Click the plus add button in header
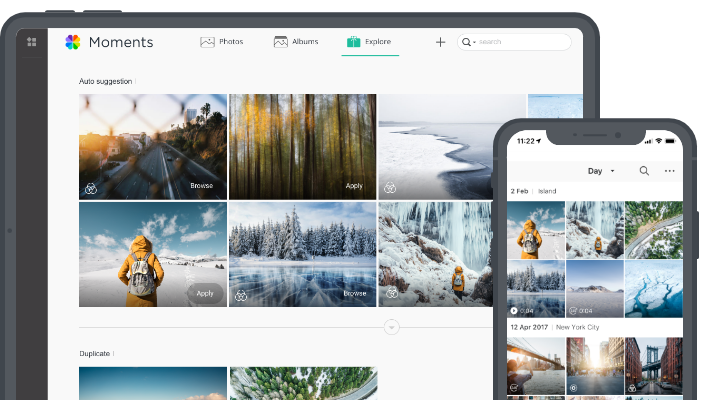The height and width of the screenshot is (400, 706). pos(440,42)
